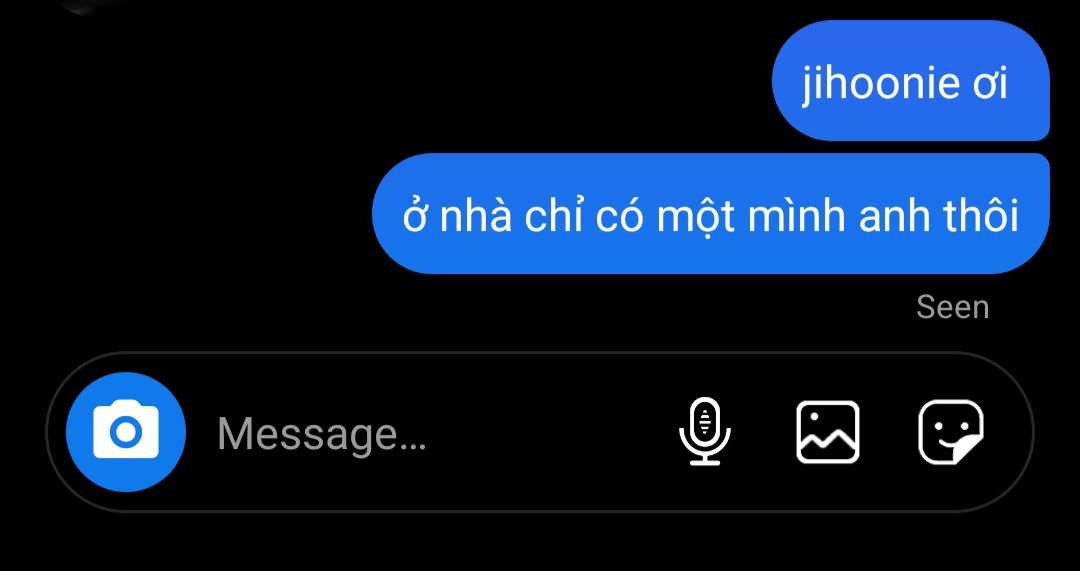Image resolution: width=1080 pixels, height=571 pixels.
Task: Open the photo gallery picker icon
Action: 828,432
